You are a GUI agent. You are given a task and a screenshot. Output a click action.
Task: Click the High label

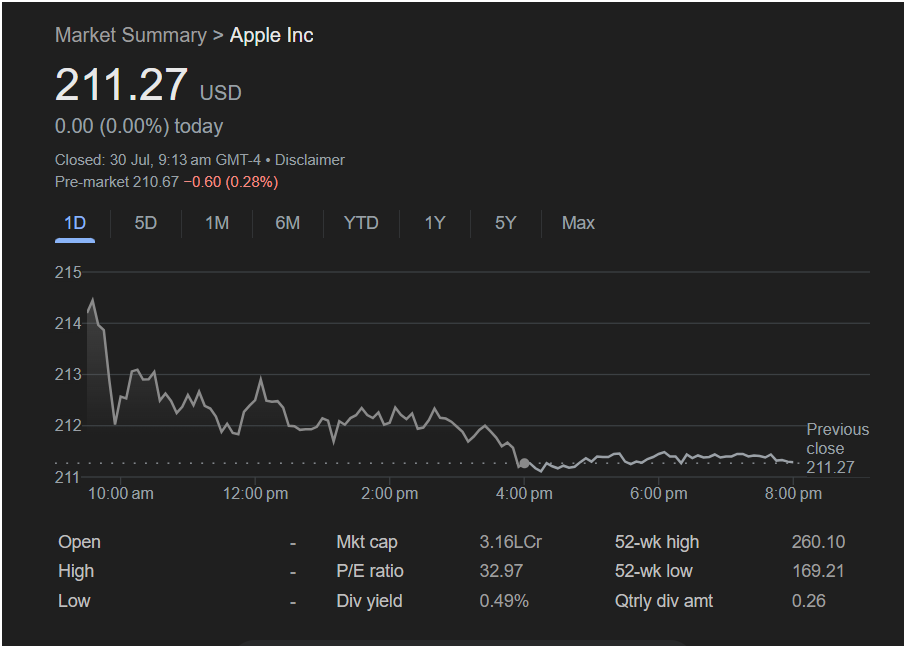(76, 571)
